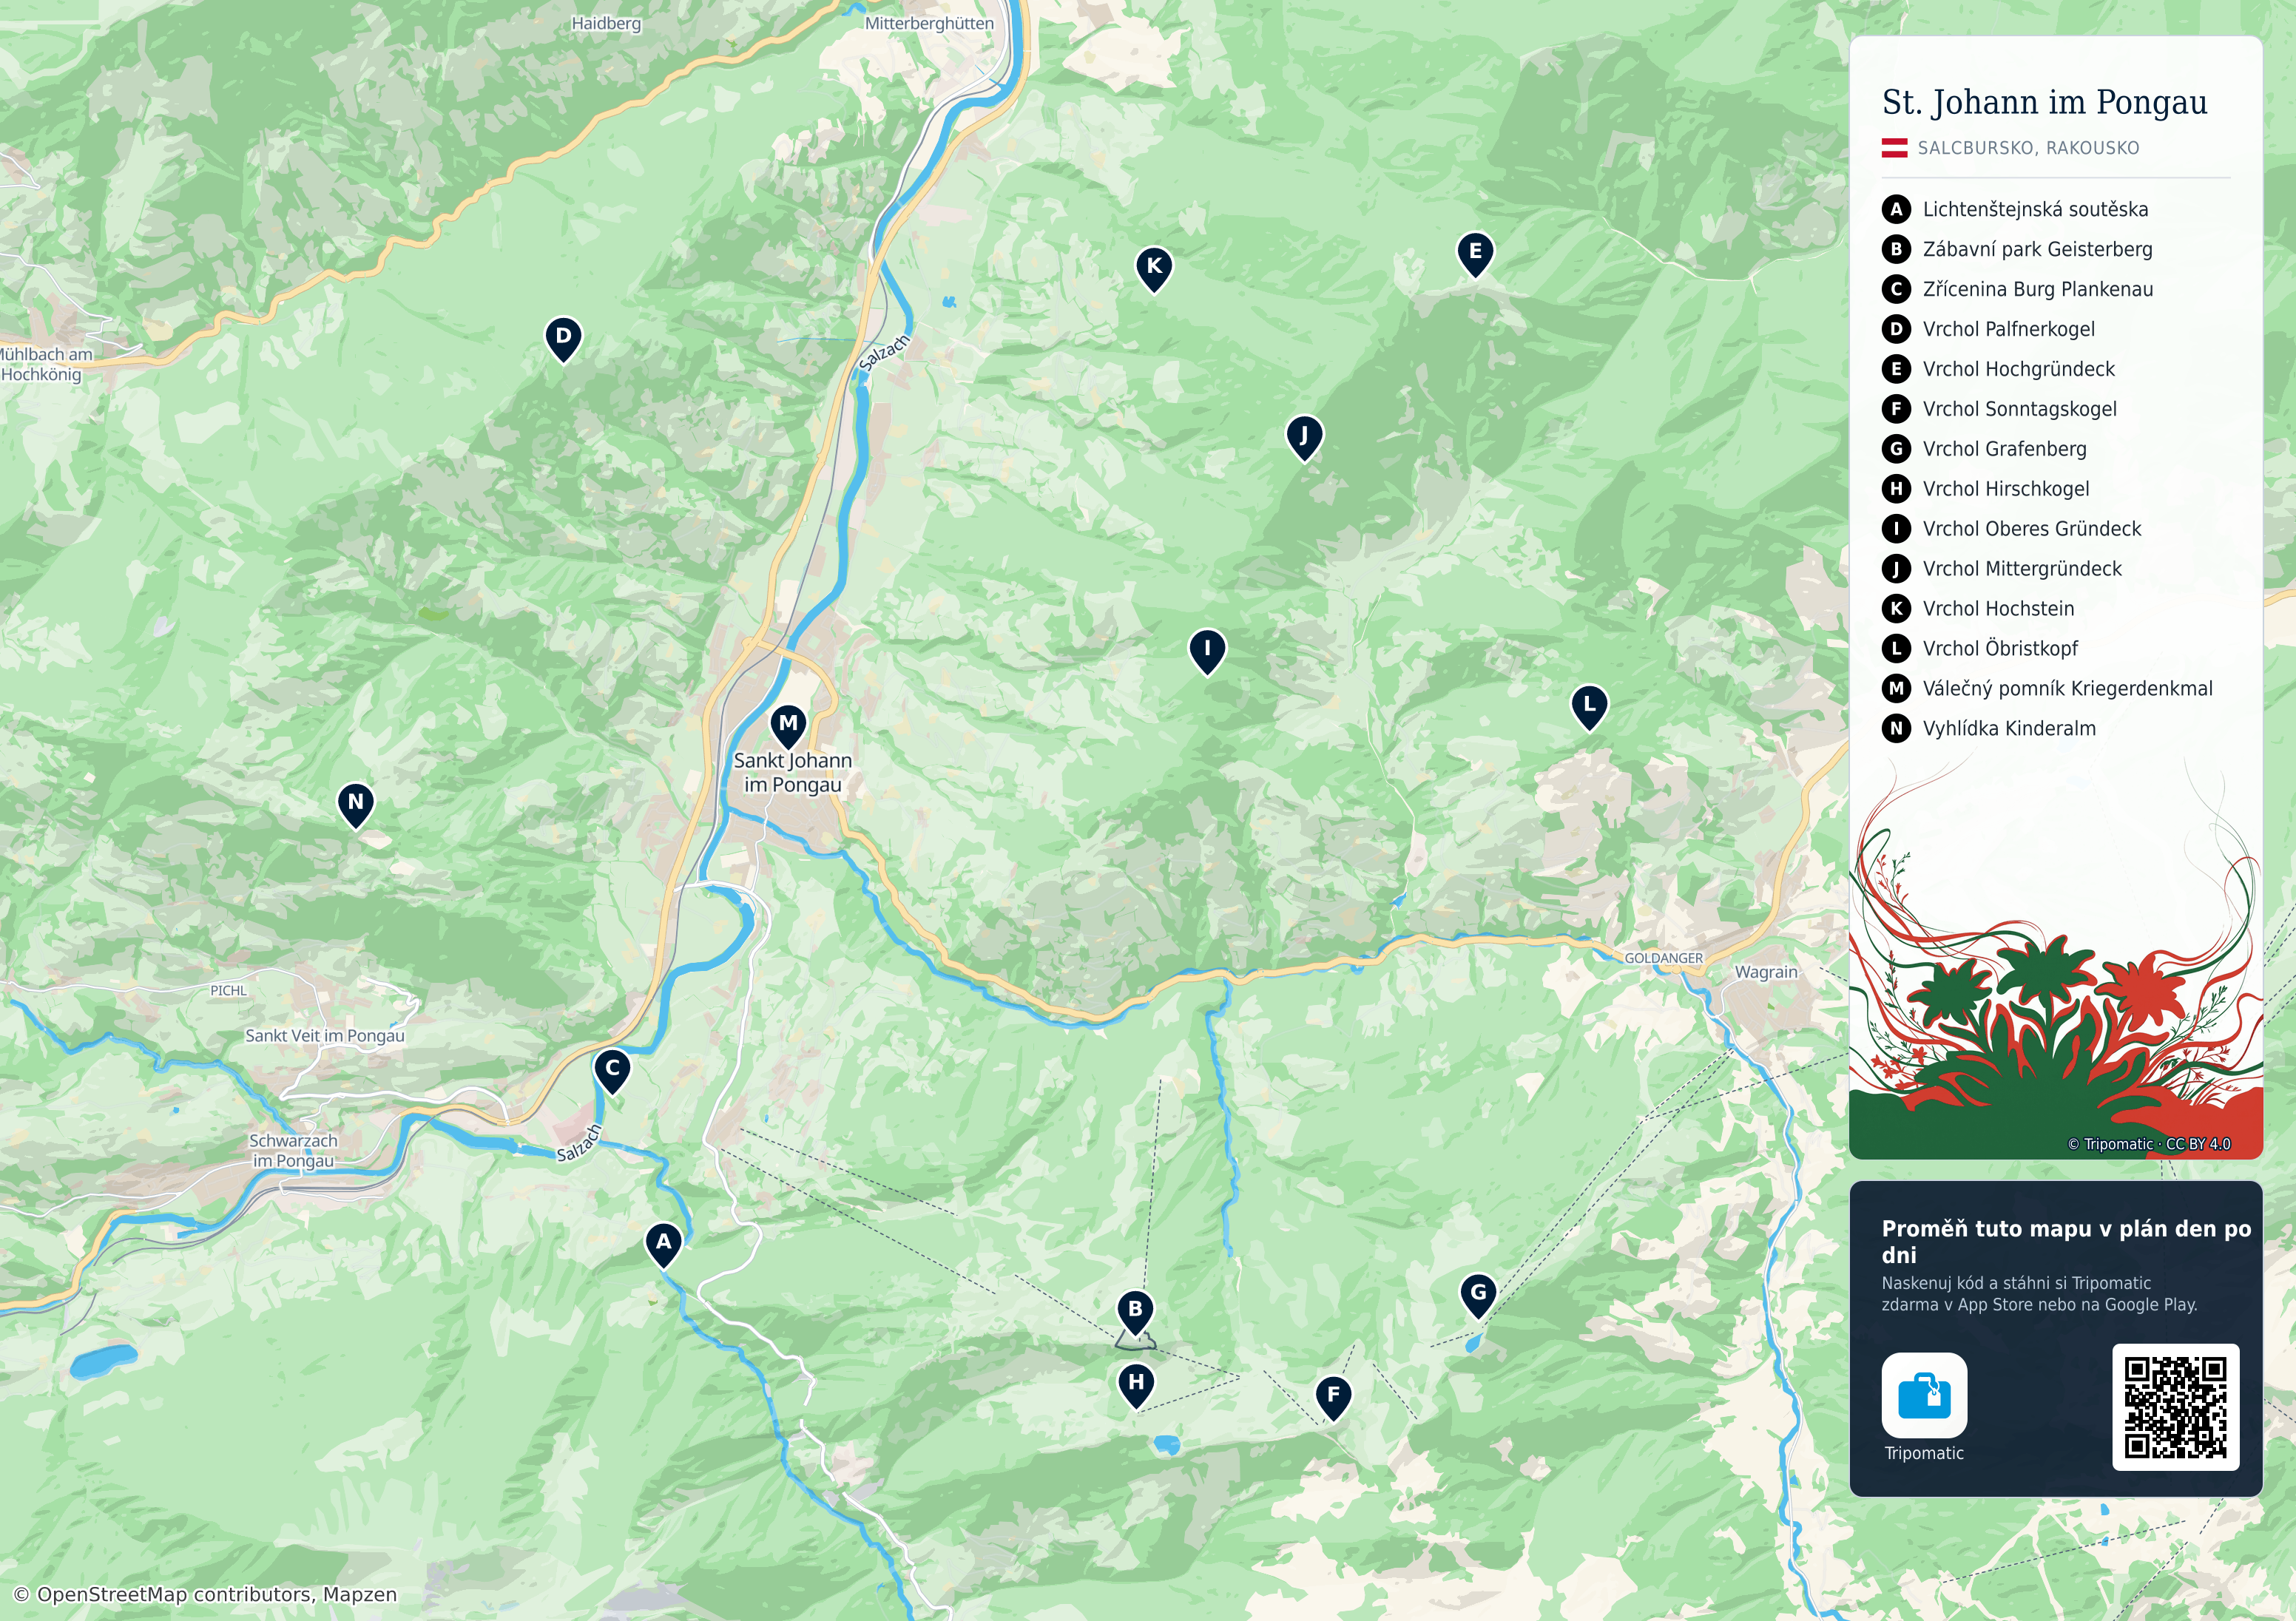Image resolution: width=2296 pixels, height=1621 pixels.
Task: Select legend entry Válečný pomník Kriegerdenkmal
Action: [x=2047, y=688]
